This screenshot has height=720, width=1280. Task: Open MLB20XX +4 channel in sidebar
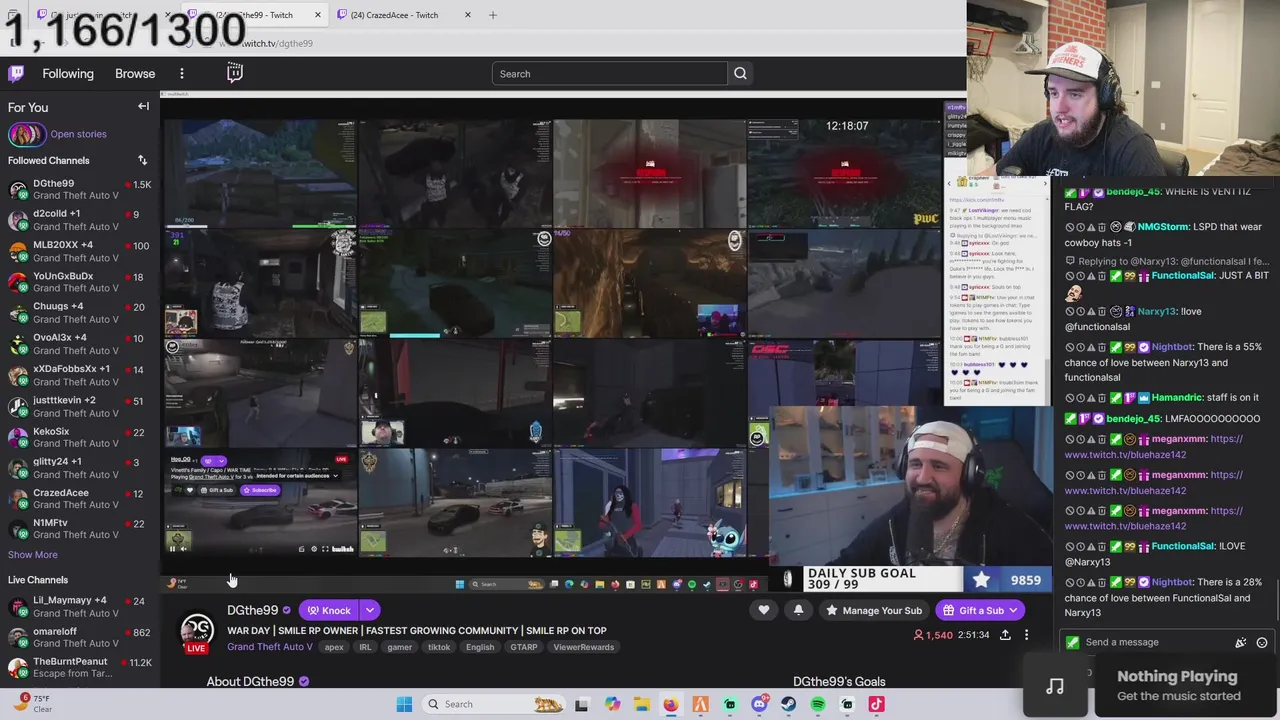80,251
